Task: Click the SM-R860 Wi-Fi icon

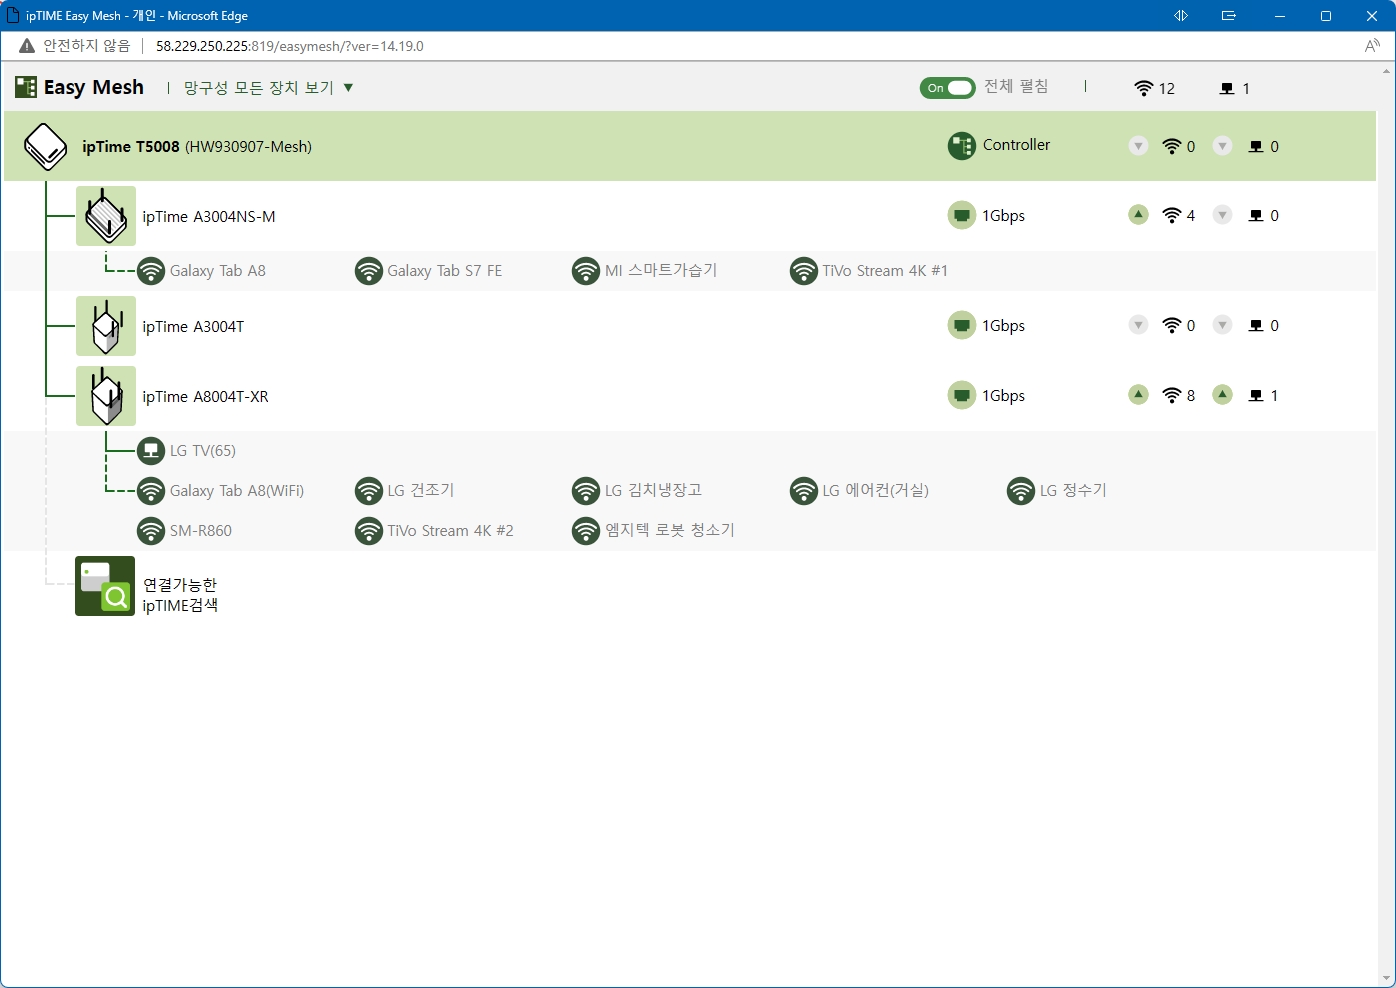Action: click(151, 531)
